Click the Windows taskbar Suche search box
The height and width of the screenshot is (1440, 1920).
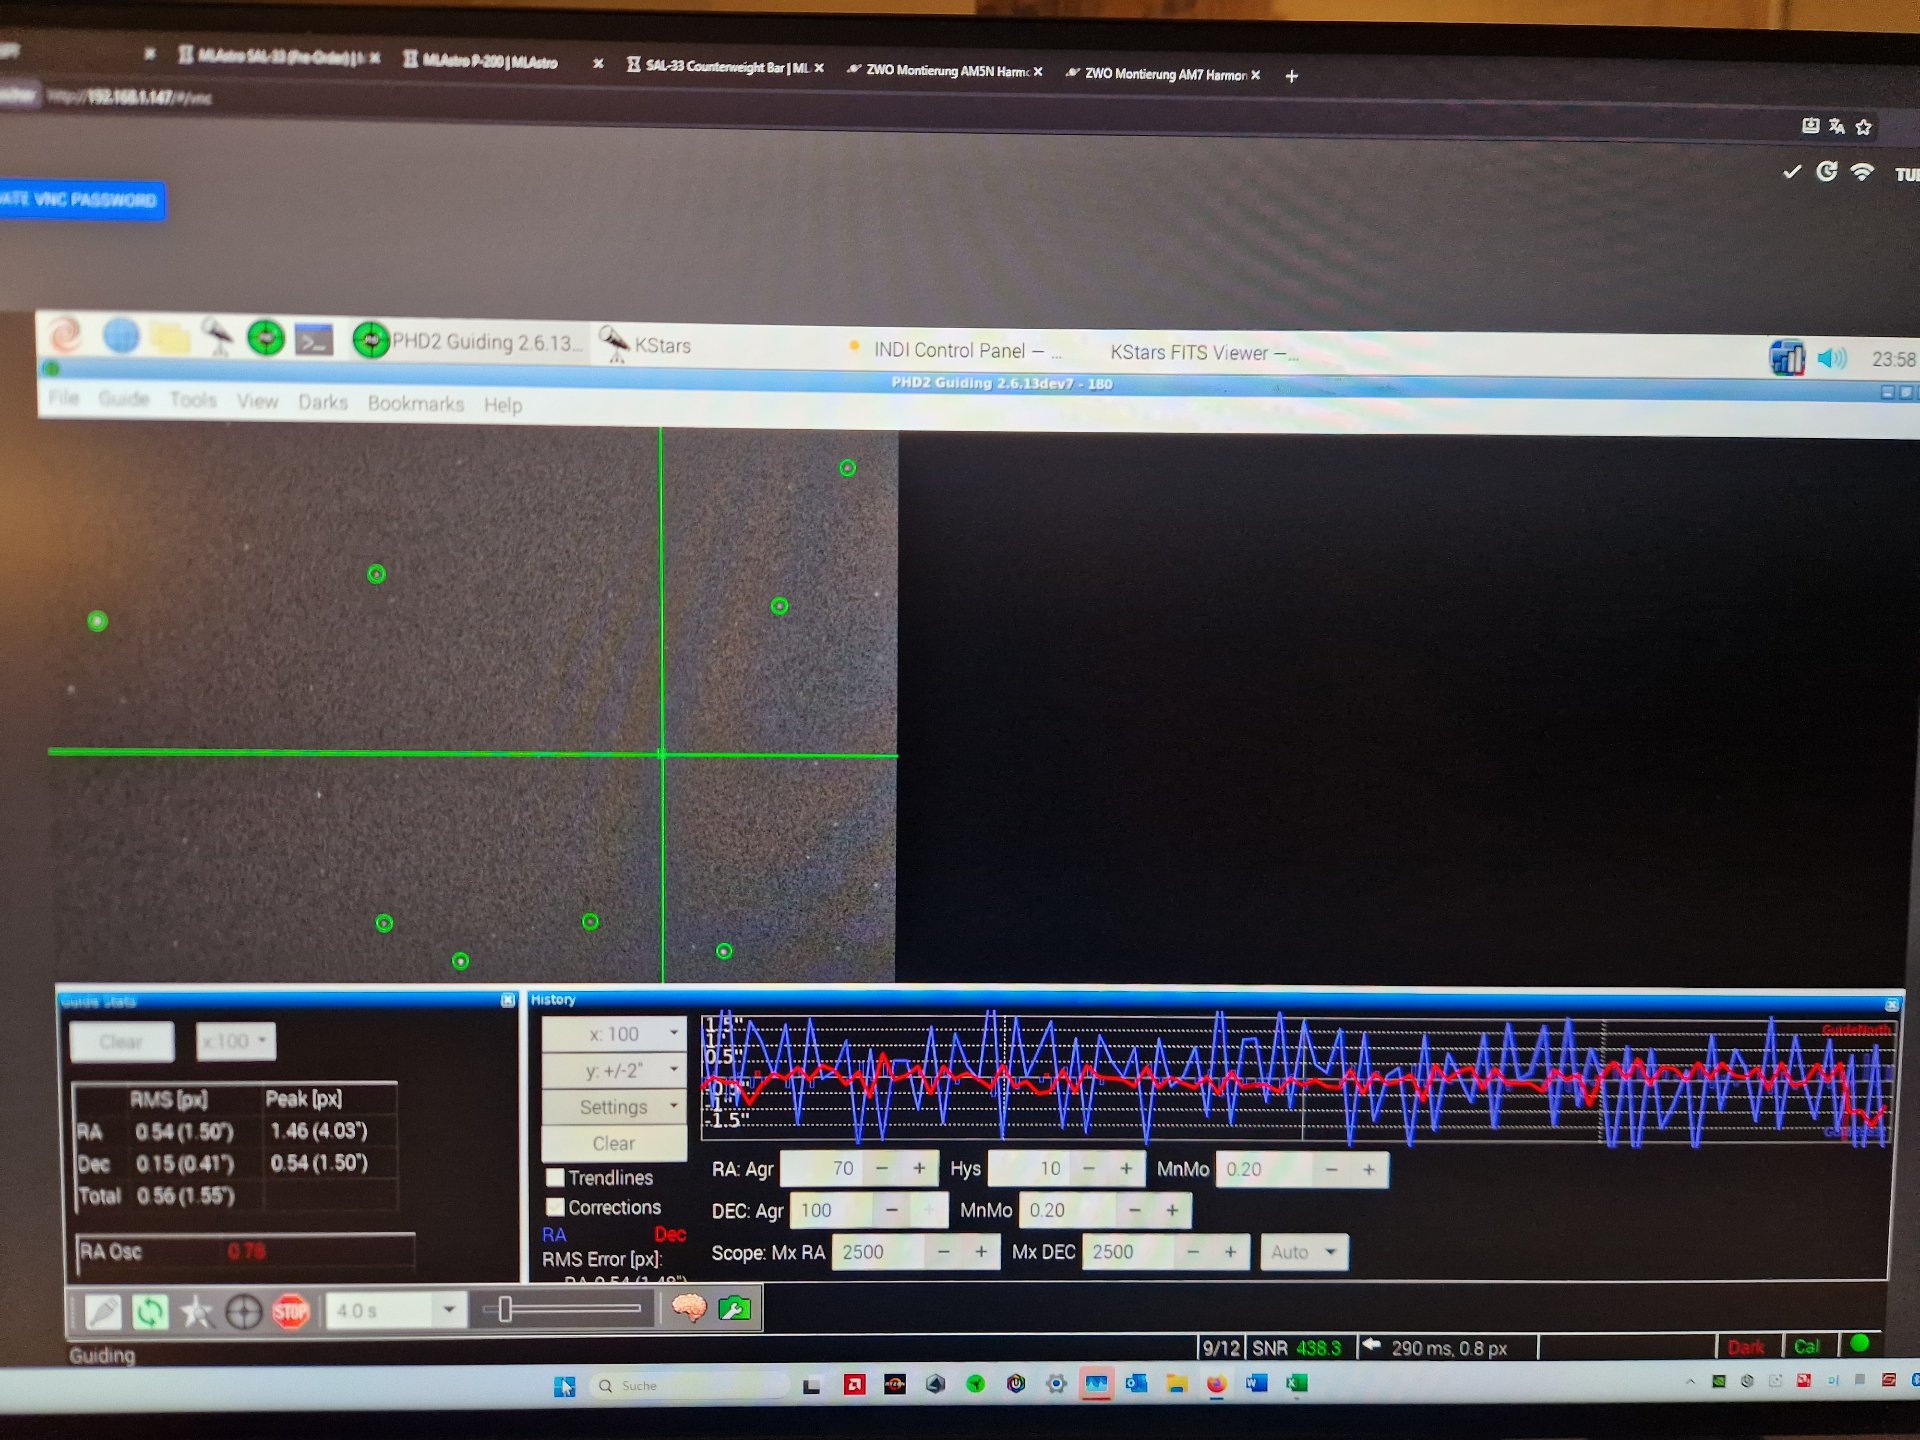[x=690, y=1386]
